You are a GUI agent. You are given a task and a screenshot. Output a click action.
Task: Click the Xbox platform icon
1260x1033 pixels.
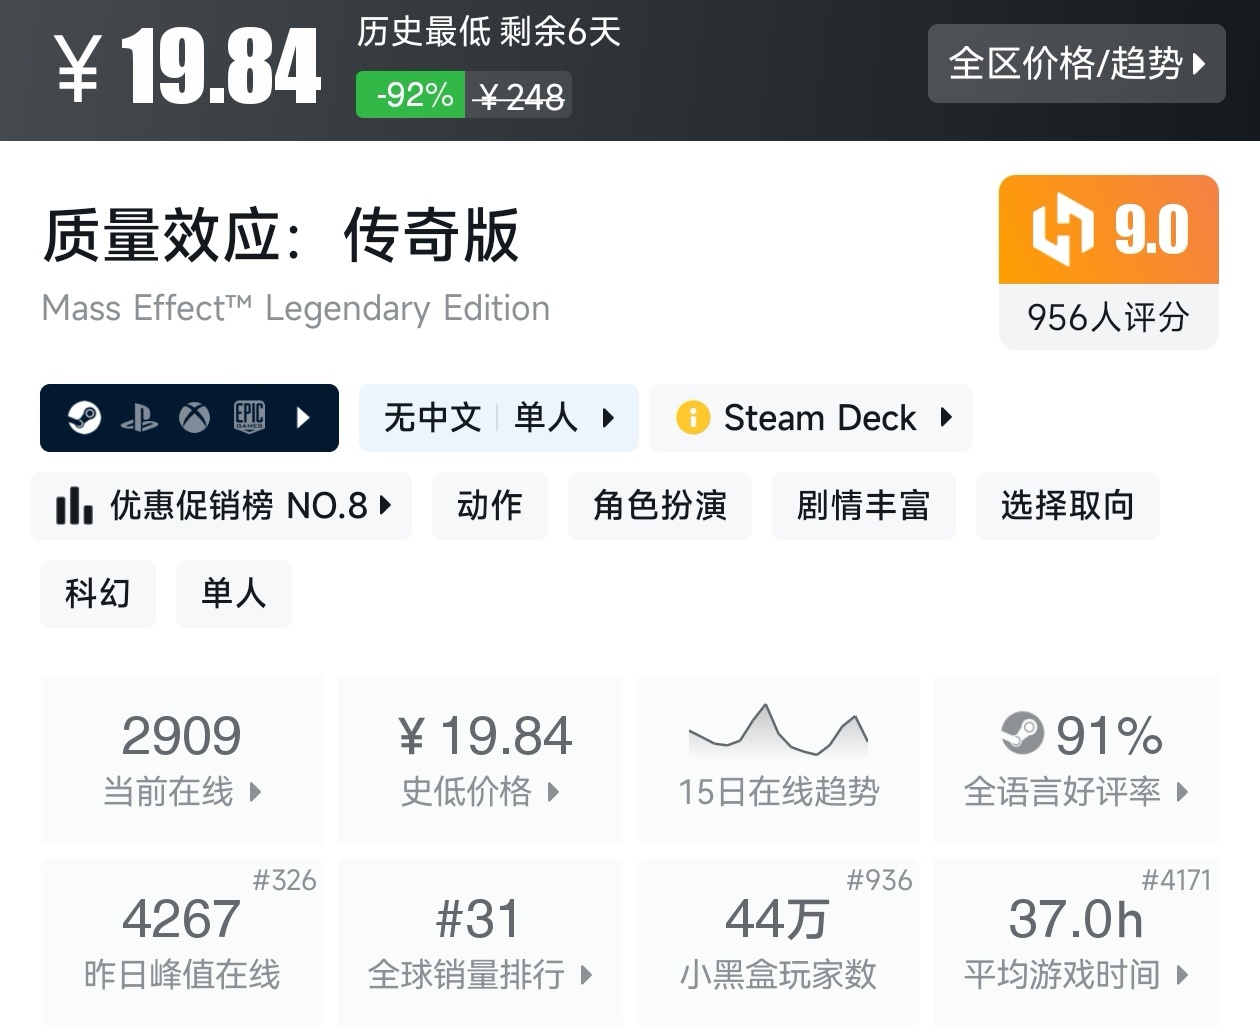coord(194,417)
